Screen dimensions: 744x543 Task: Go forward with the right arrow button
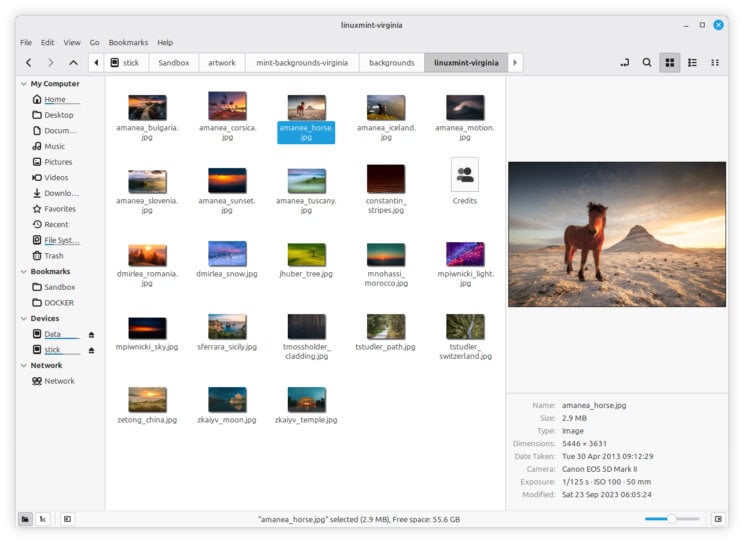51,63
